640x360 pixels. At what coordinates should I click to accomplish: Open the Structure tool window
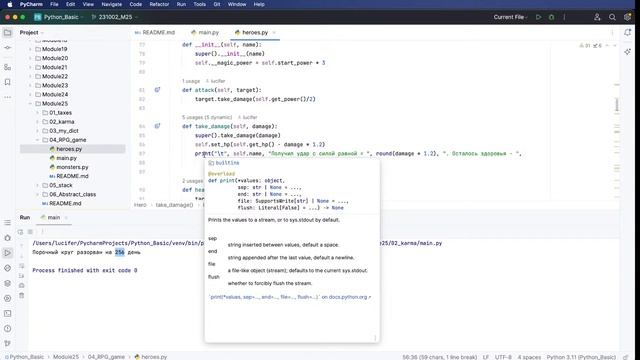[x=7, y=67]
